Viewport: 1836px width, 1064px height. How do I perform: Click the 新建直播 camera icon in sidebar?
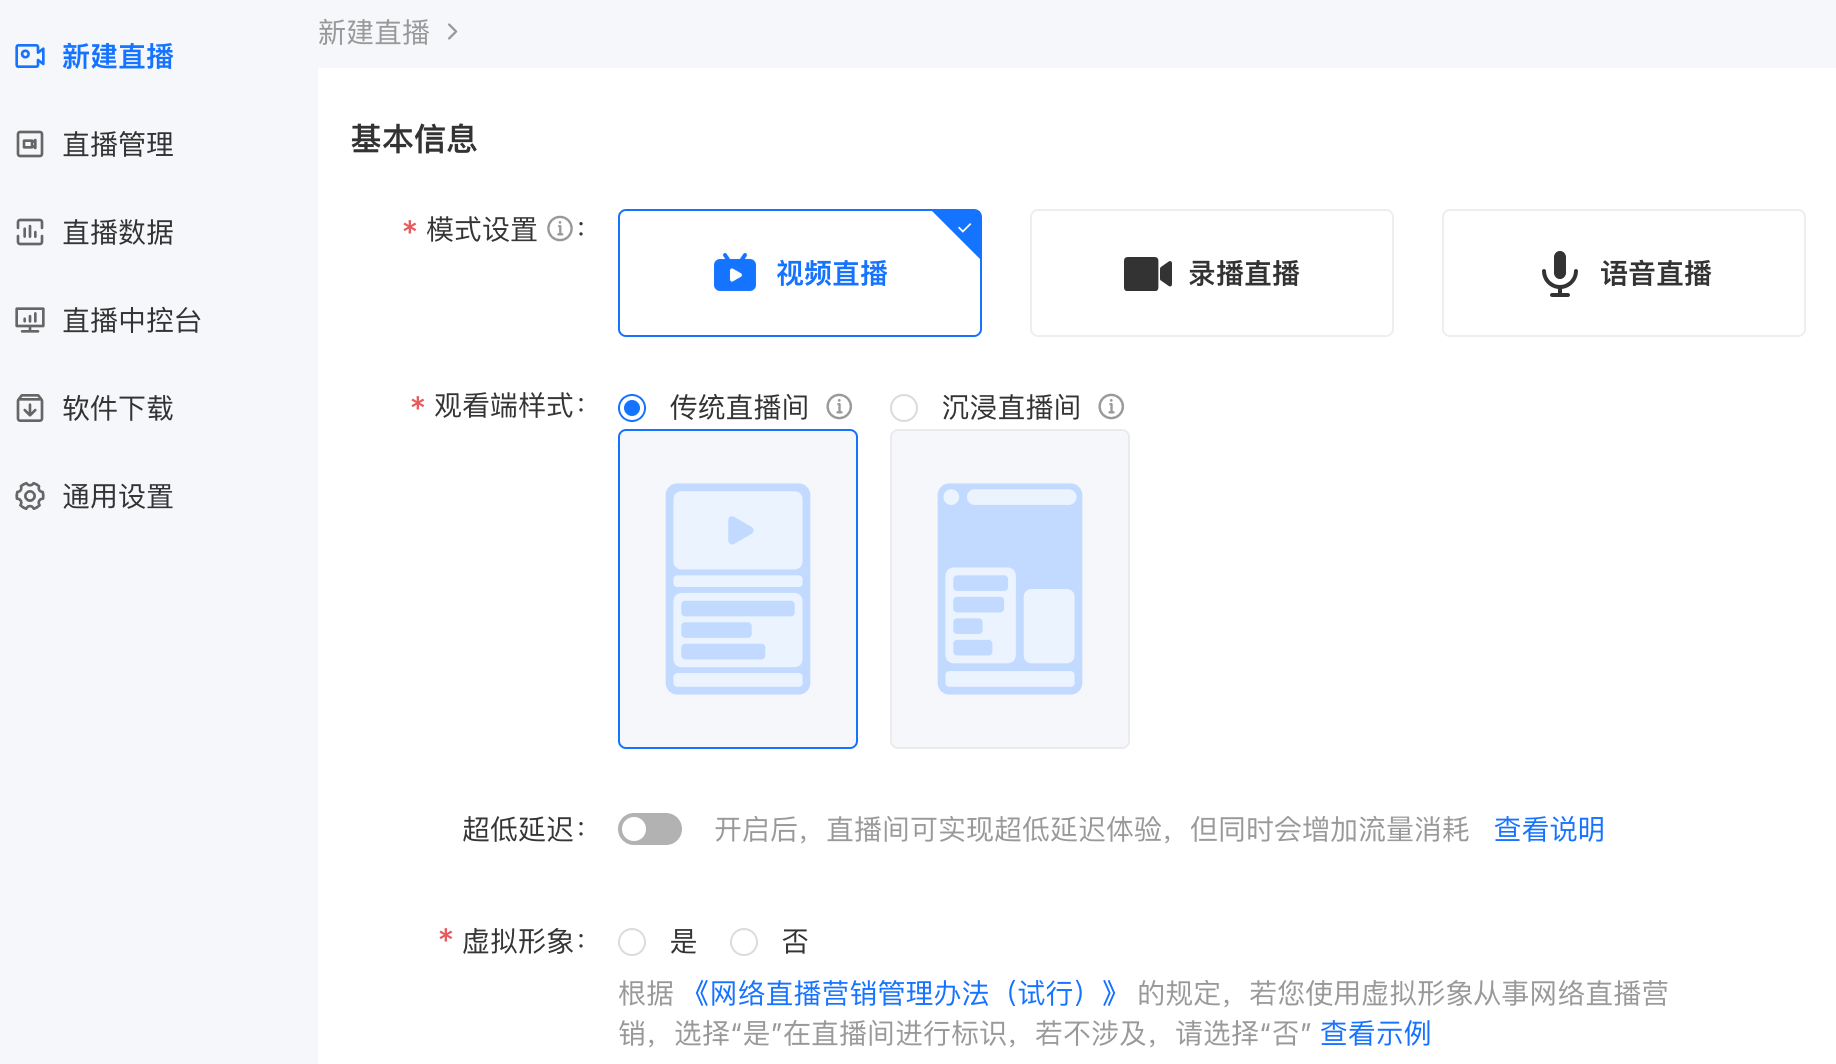coord(30,56)
